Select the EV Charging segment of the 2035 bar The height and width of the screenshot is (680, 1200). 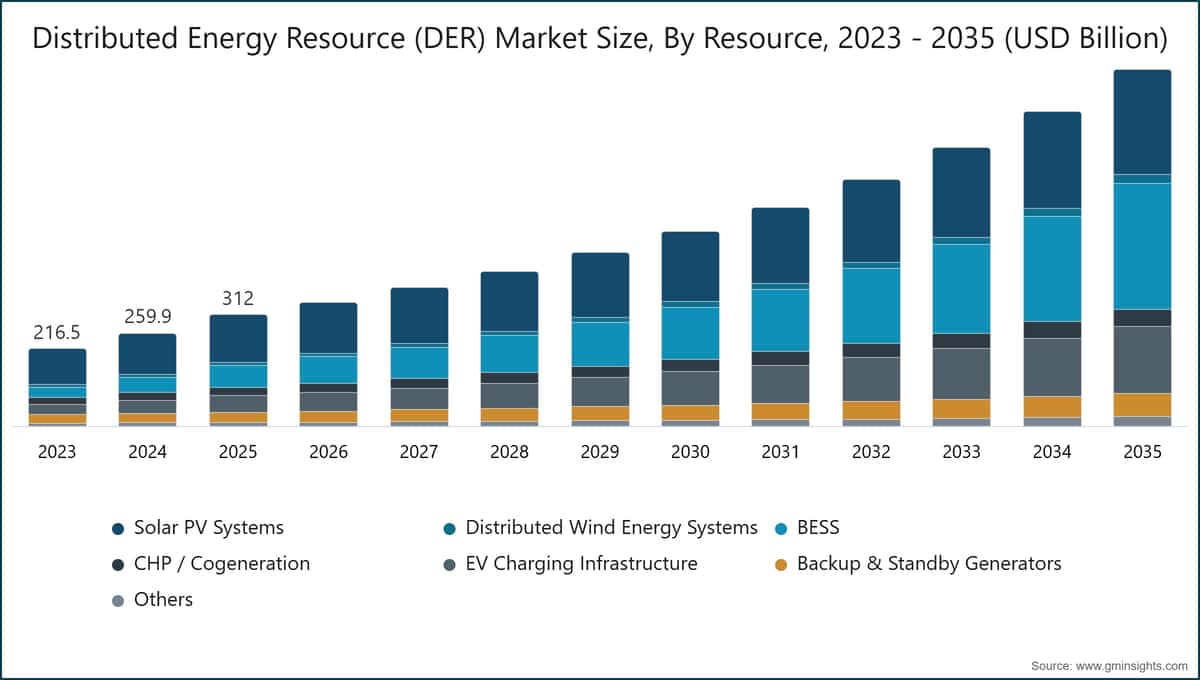(x=1142, y=359)
